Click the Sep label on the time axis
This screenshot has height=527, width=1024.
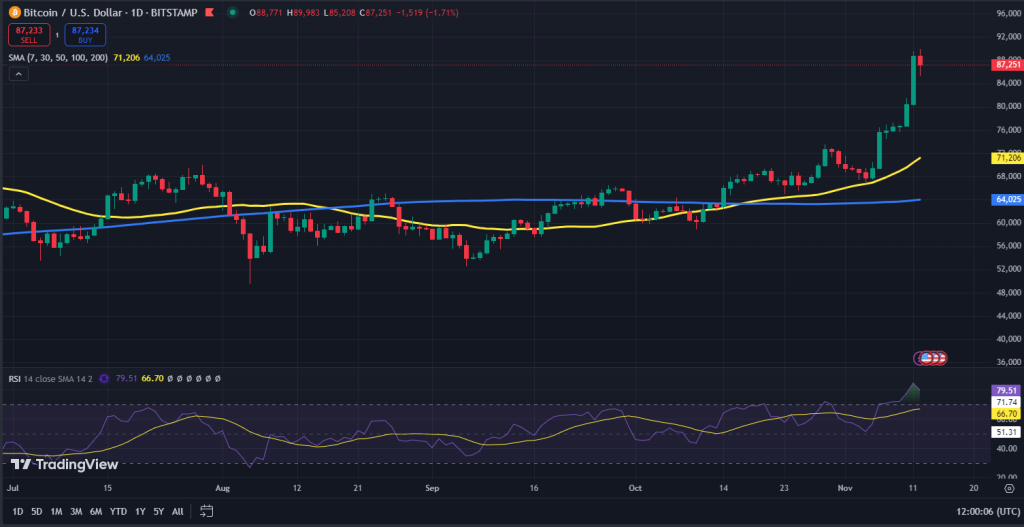pos(432,488)
